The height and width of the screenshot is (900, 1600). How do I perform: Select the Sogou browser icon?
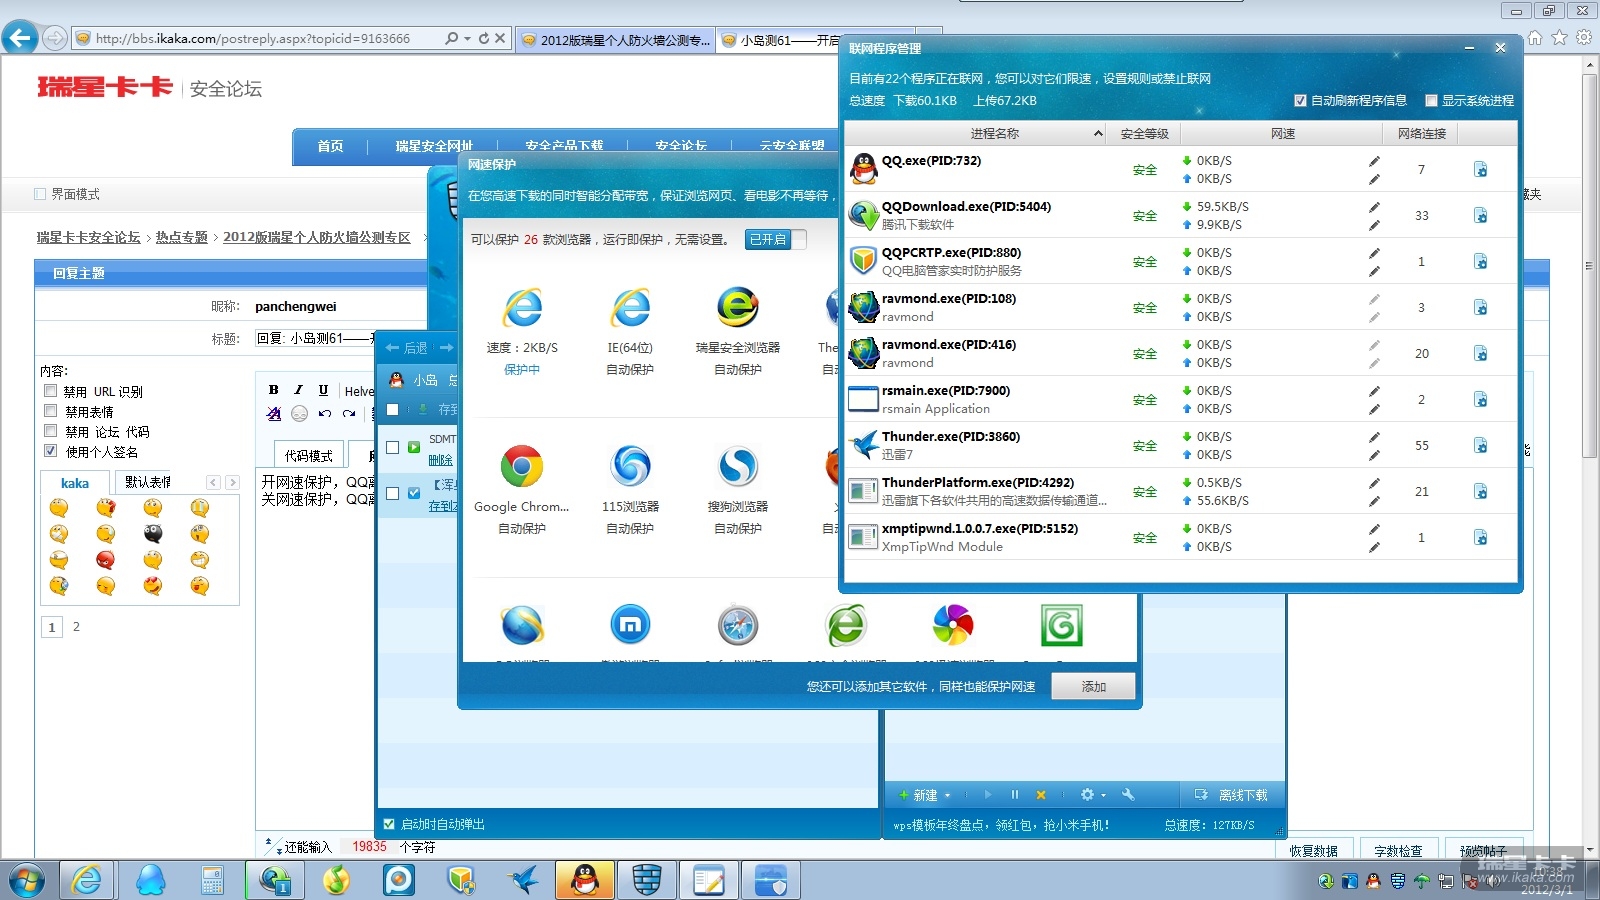click(738, 466)
